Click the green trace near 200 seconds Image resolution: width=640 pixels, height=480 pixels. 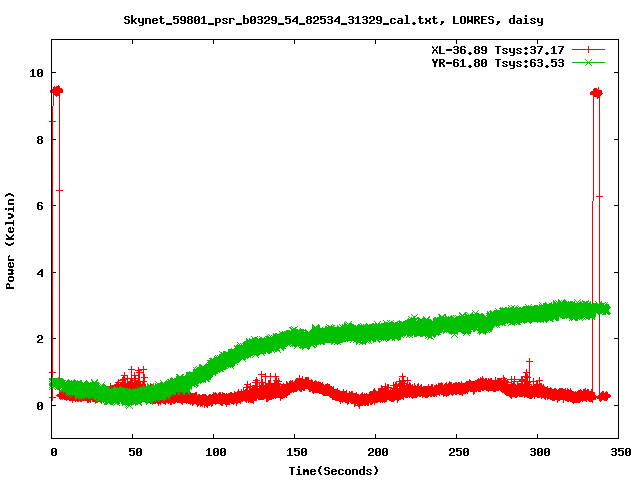point(376,331)
